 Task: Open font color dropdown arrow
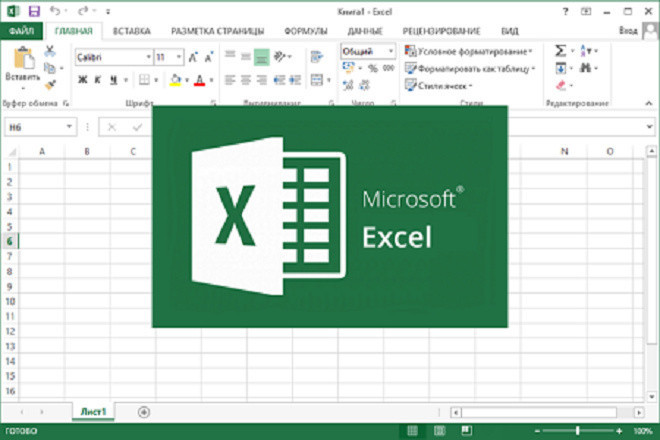[x=211, y=80]
